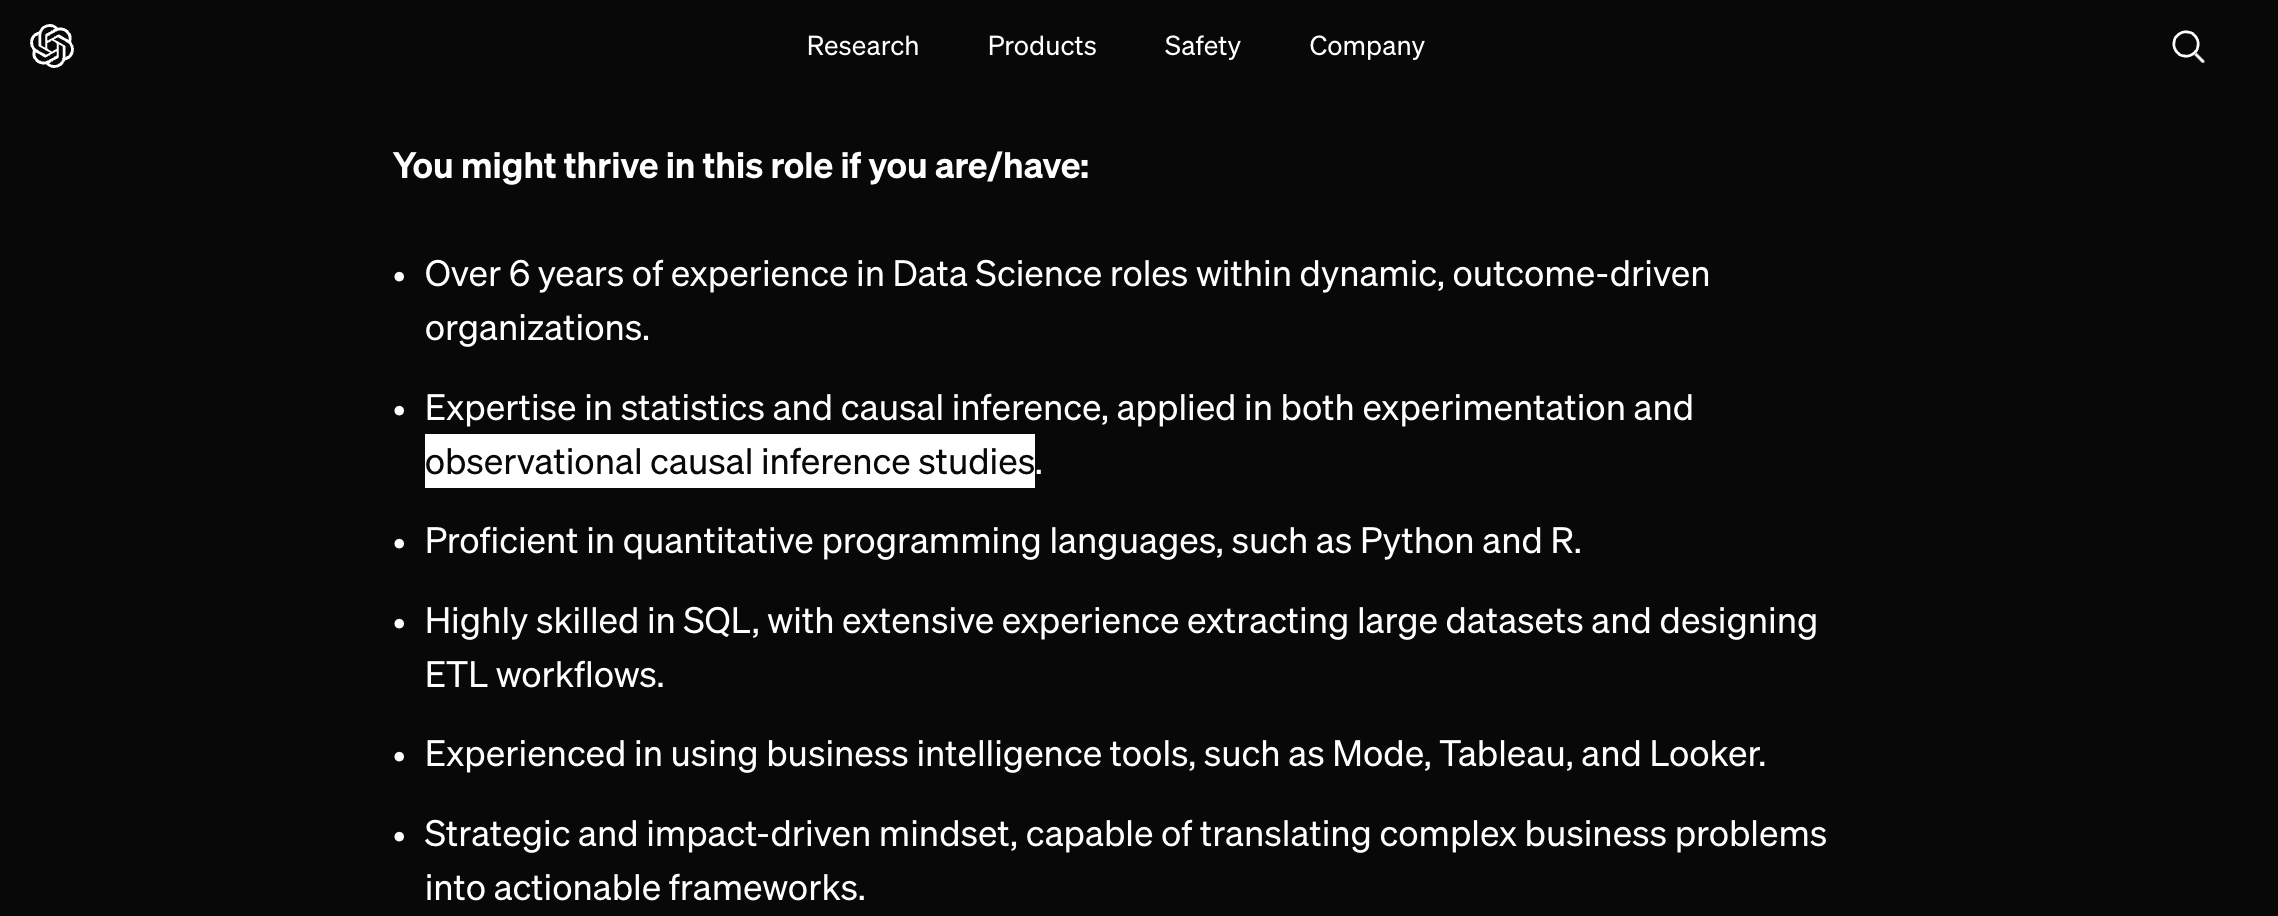Click the bullet dot before "Highly skilled in SQL"
Image resolution: width=2278 pixels, height=916 pixels.
400,623
